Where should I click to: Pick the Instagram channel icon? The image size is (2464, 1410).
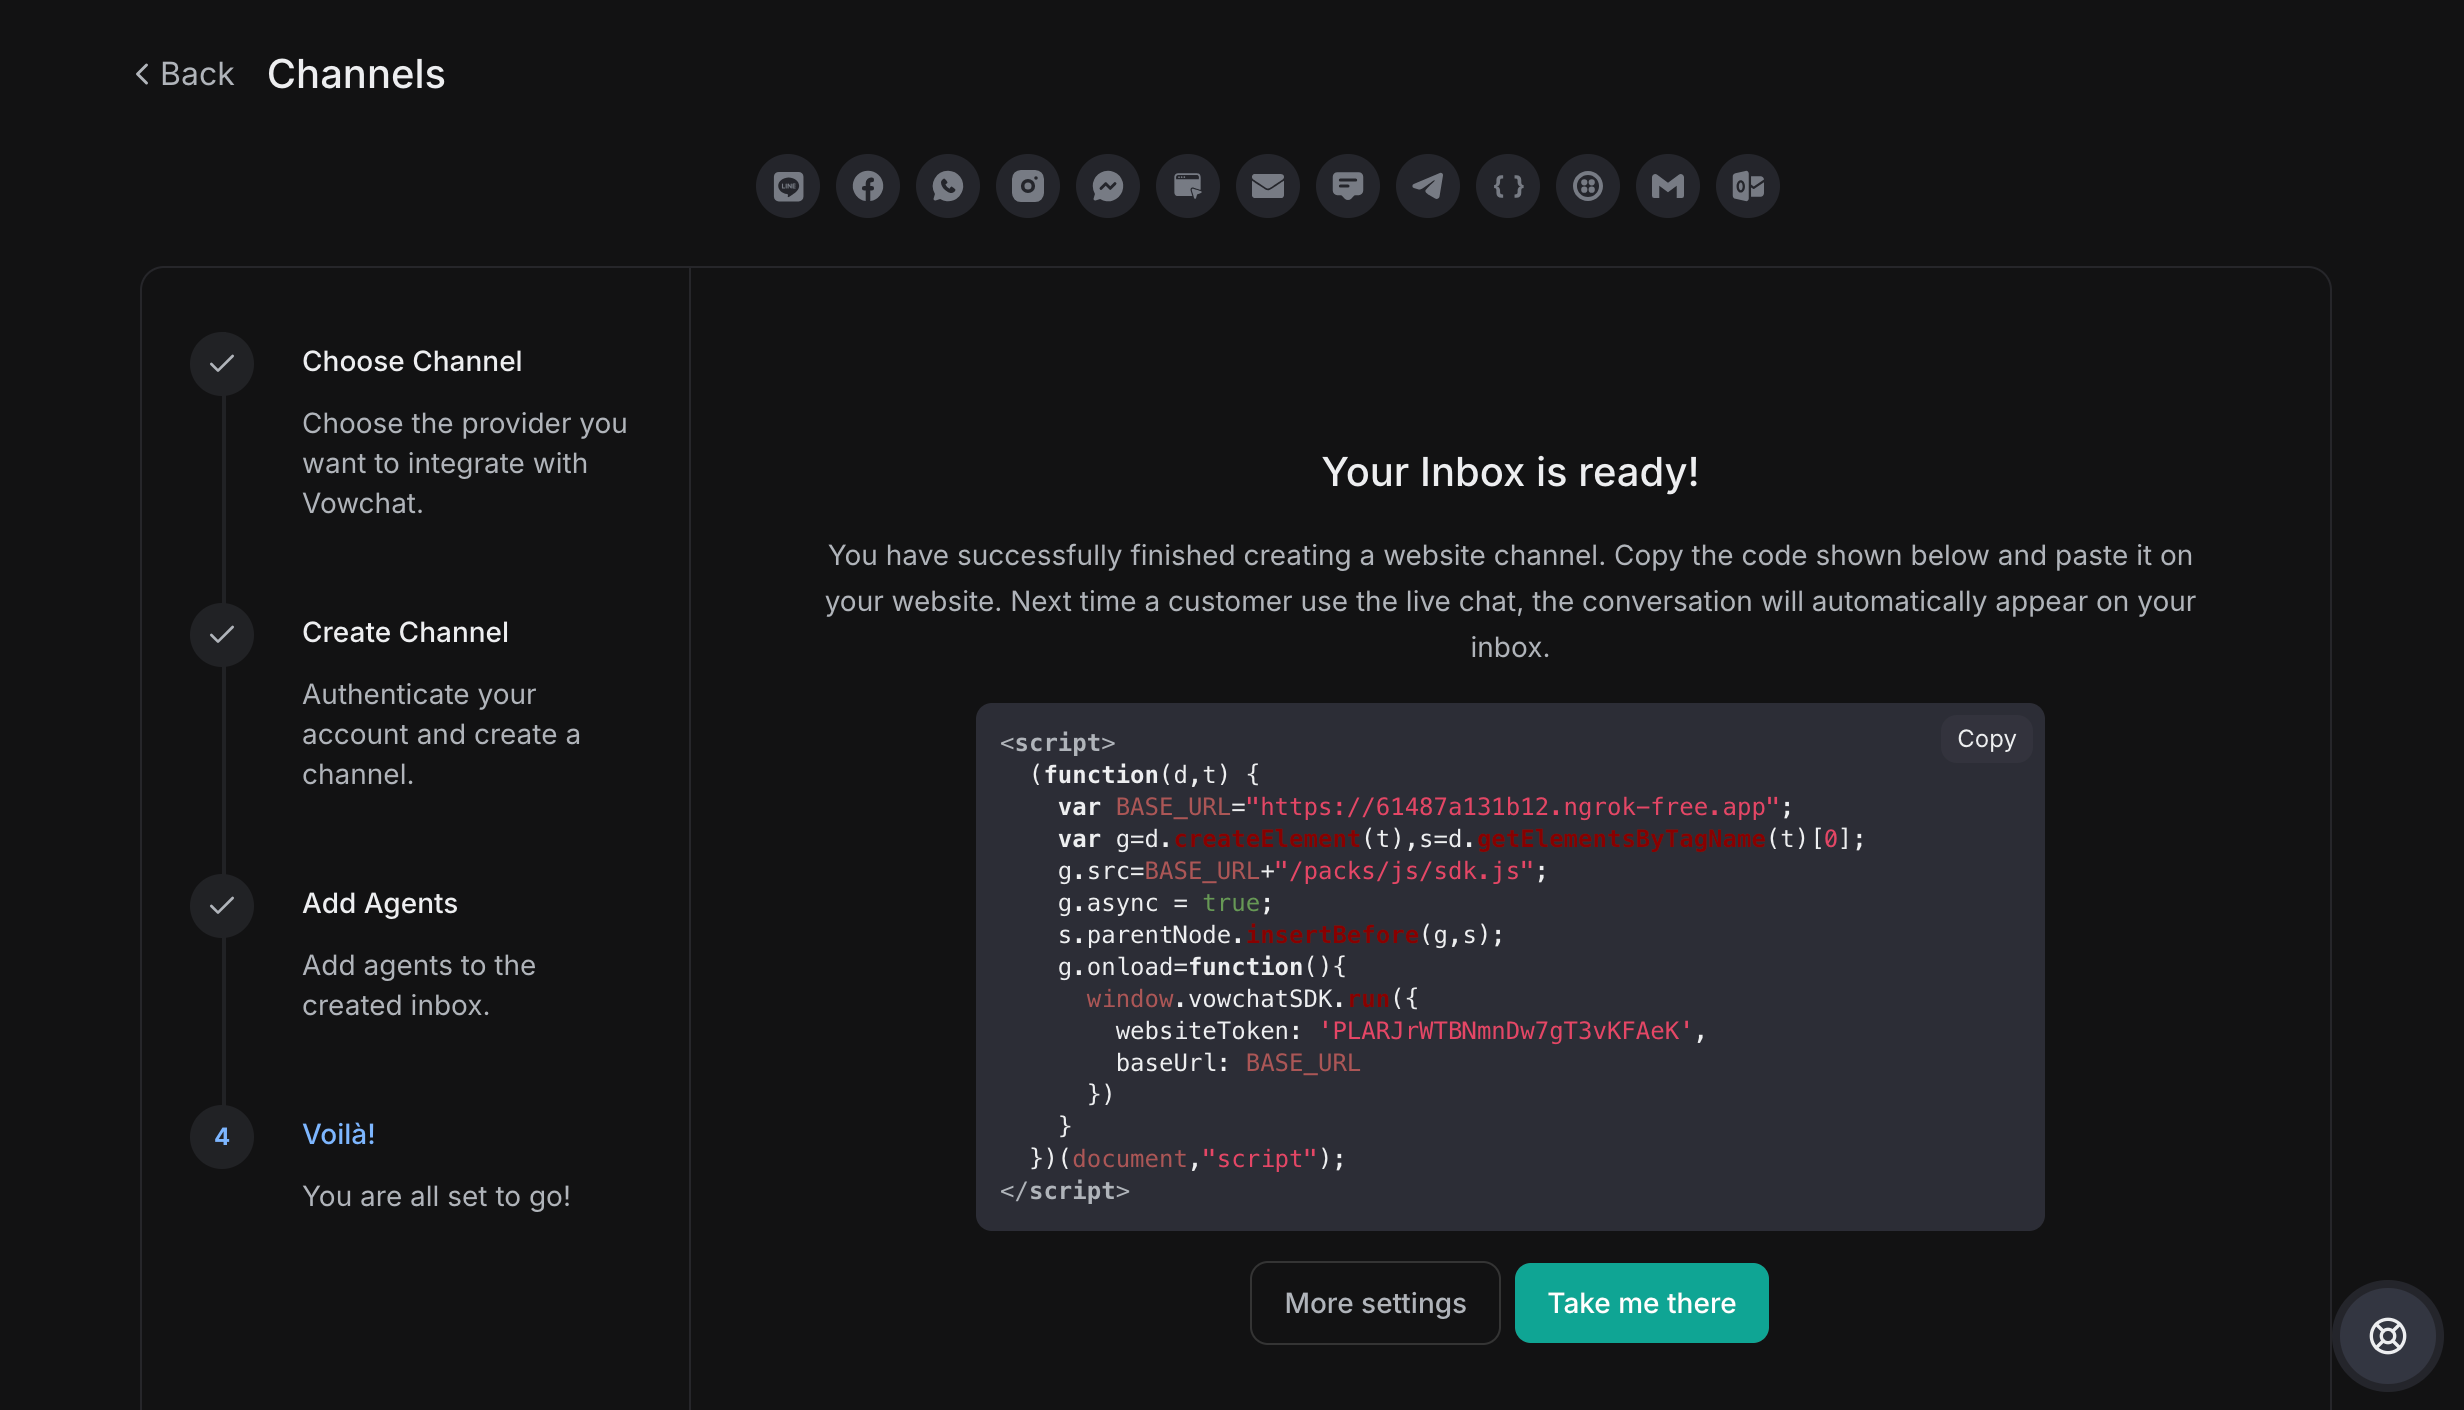tap(1028, 186)
